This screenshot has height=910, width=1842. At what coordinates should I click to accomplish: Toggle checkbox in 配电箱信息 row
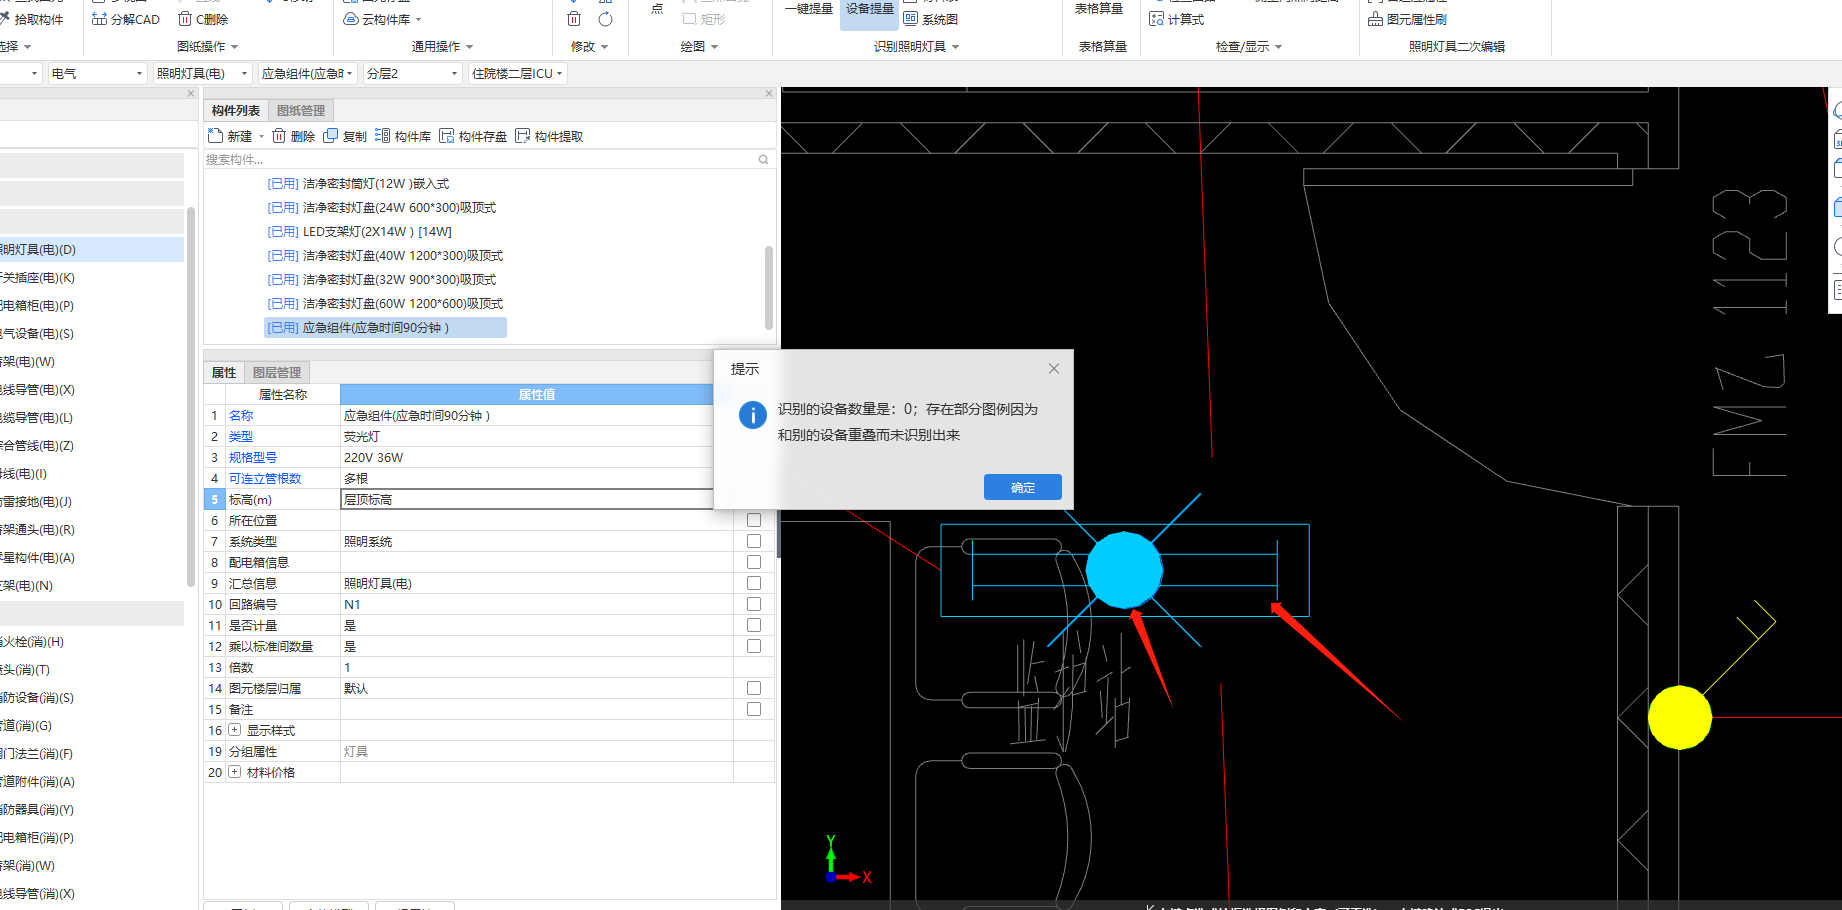754,562
